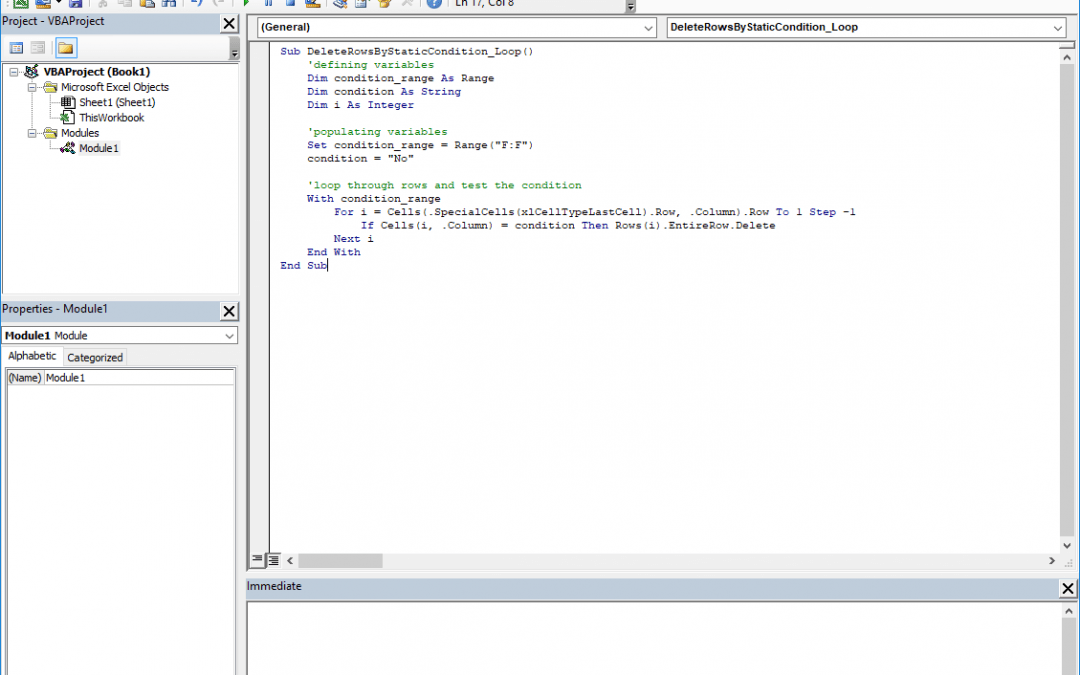
Task: Click inside the Immediate window text area
Action: coord(654,638)
